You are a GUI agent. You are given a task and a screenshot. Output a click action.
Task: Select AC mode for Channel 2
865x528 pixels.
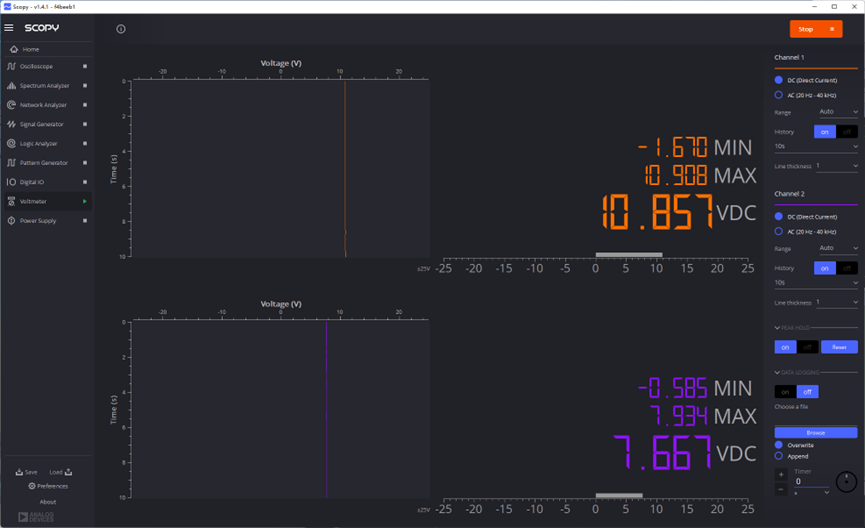point(778,231)
